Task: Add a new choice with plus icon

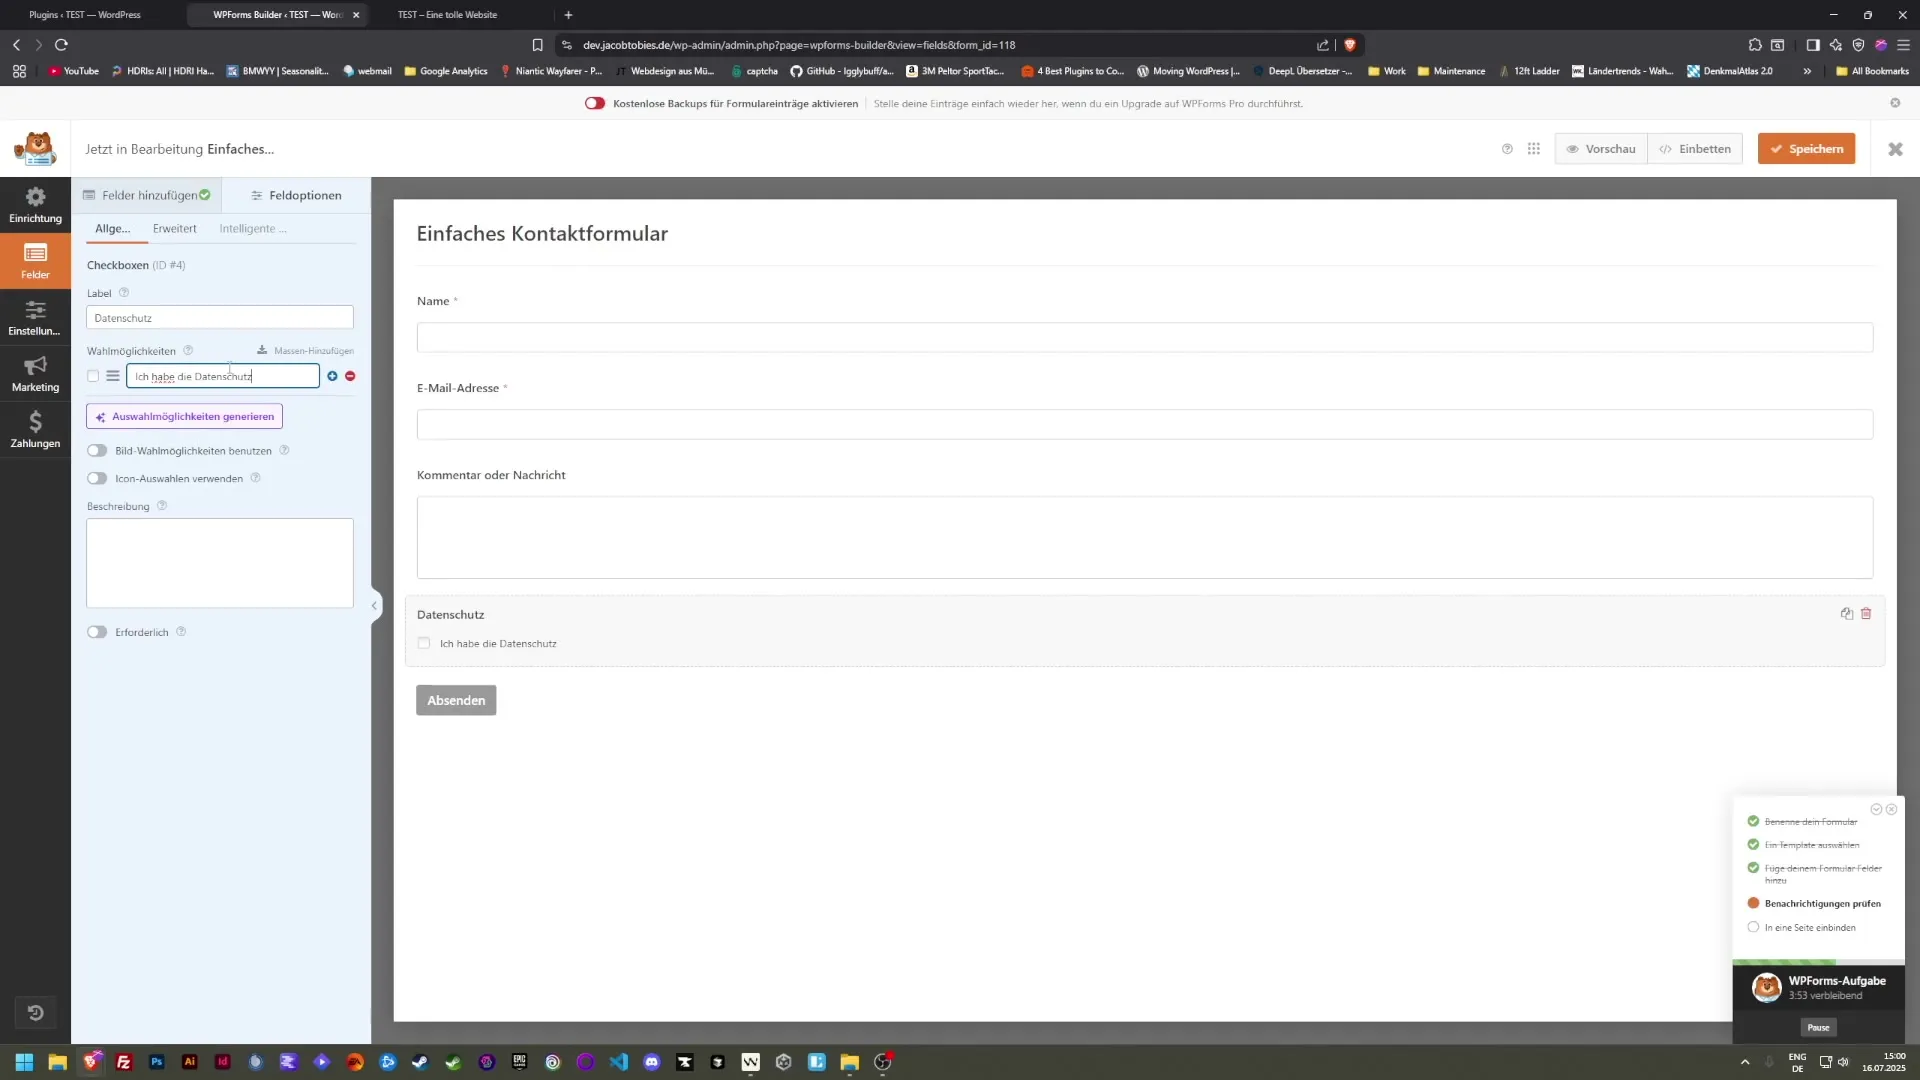Action: [x=332, y=376]
